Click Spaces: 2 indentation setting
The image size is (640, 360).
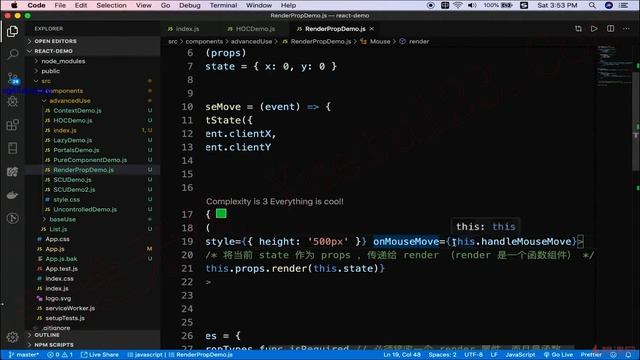pyautogui.click(x=442, y=355)
